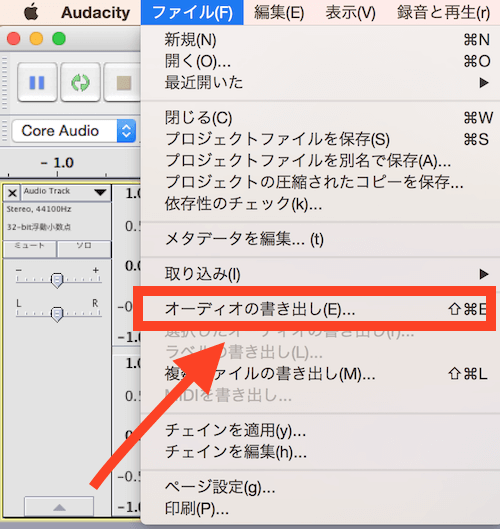Click the timeline ruler at -1.0
This screenshot has height=529, width=500.
[x=57, y=163]
